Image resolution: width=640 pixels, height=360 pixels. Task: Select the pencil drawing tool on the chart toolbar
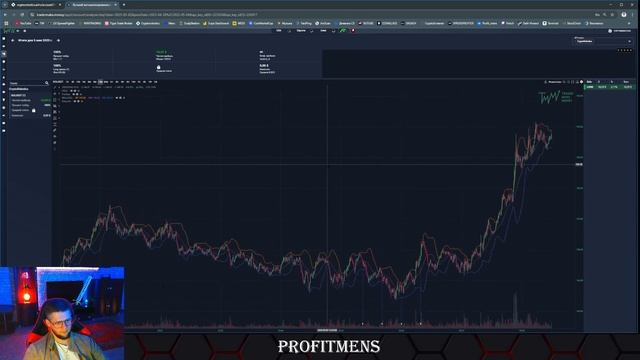(x=55, y=130)
